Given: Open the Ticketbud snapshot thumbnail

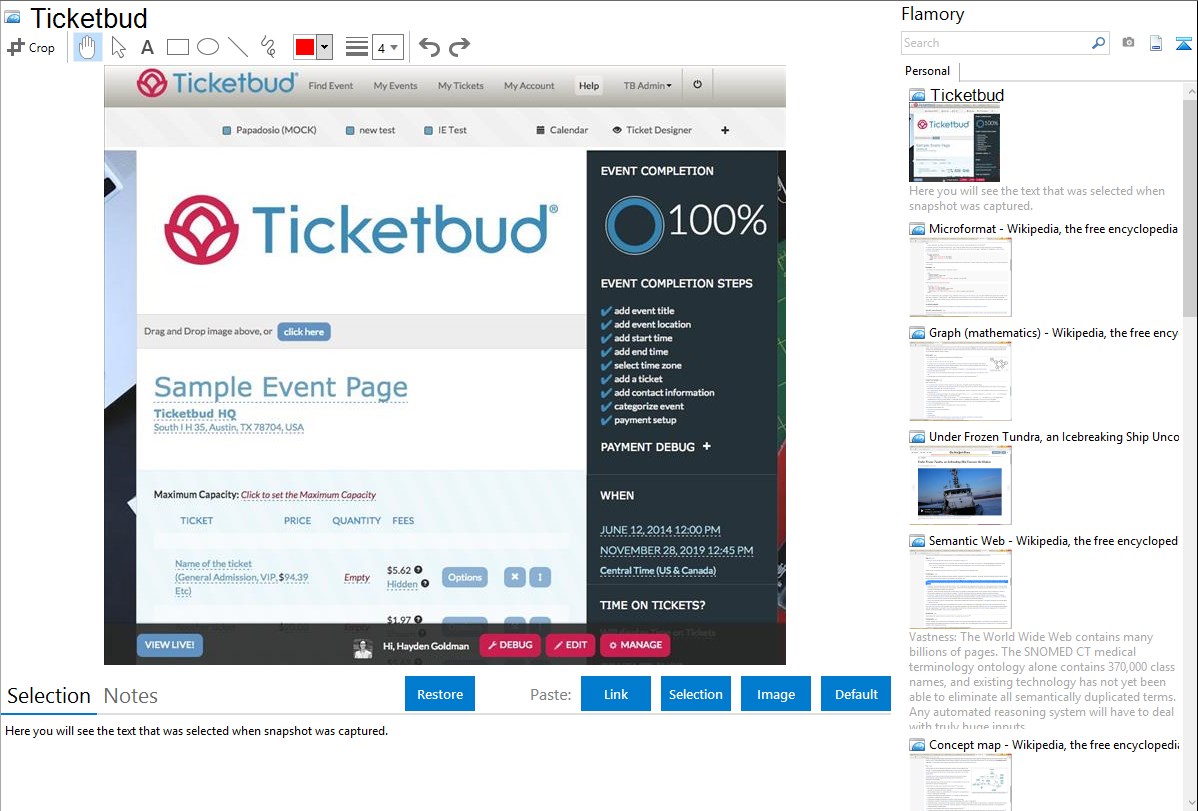Looking at the screenshot, I should tap(954, 142).
